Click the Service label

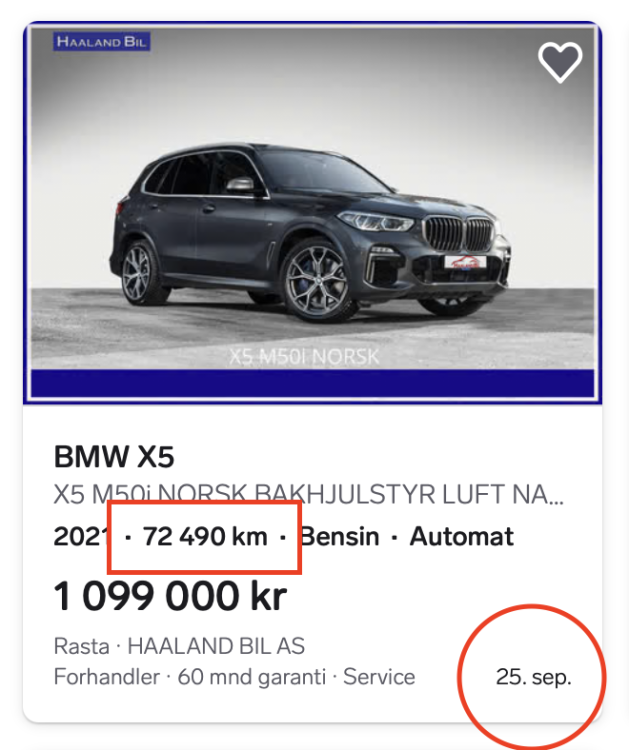pos(379,677)
